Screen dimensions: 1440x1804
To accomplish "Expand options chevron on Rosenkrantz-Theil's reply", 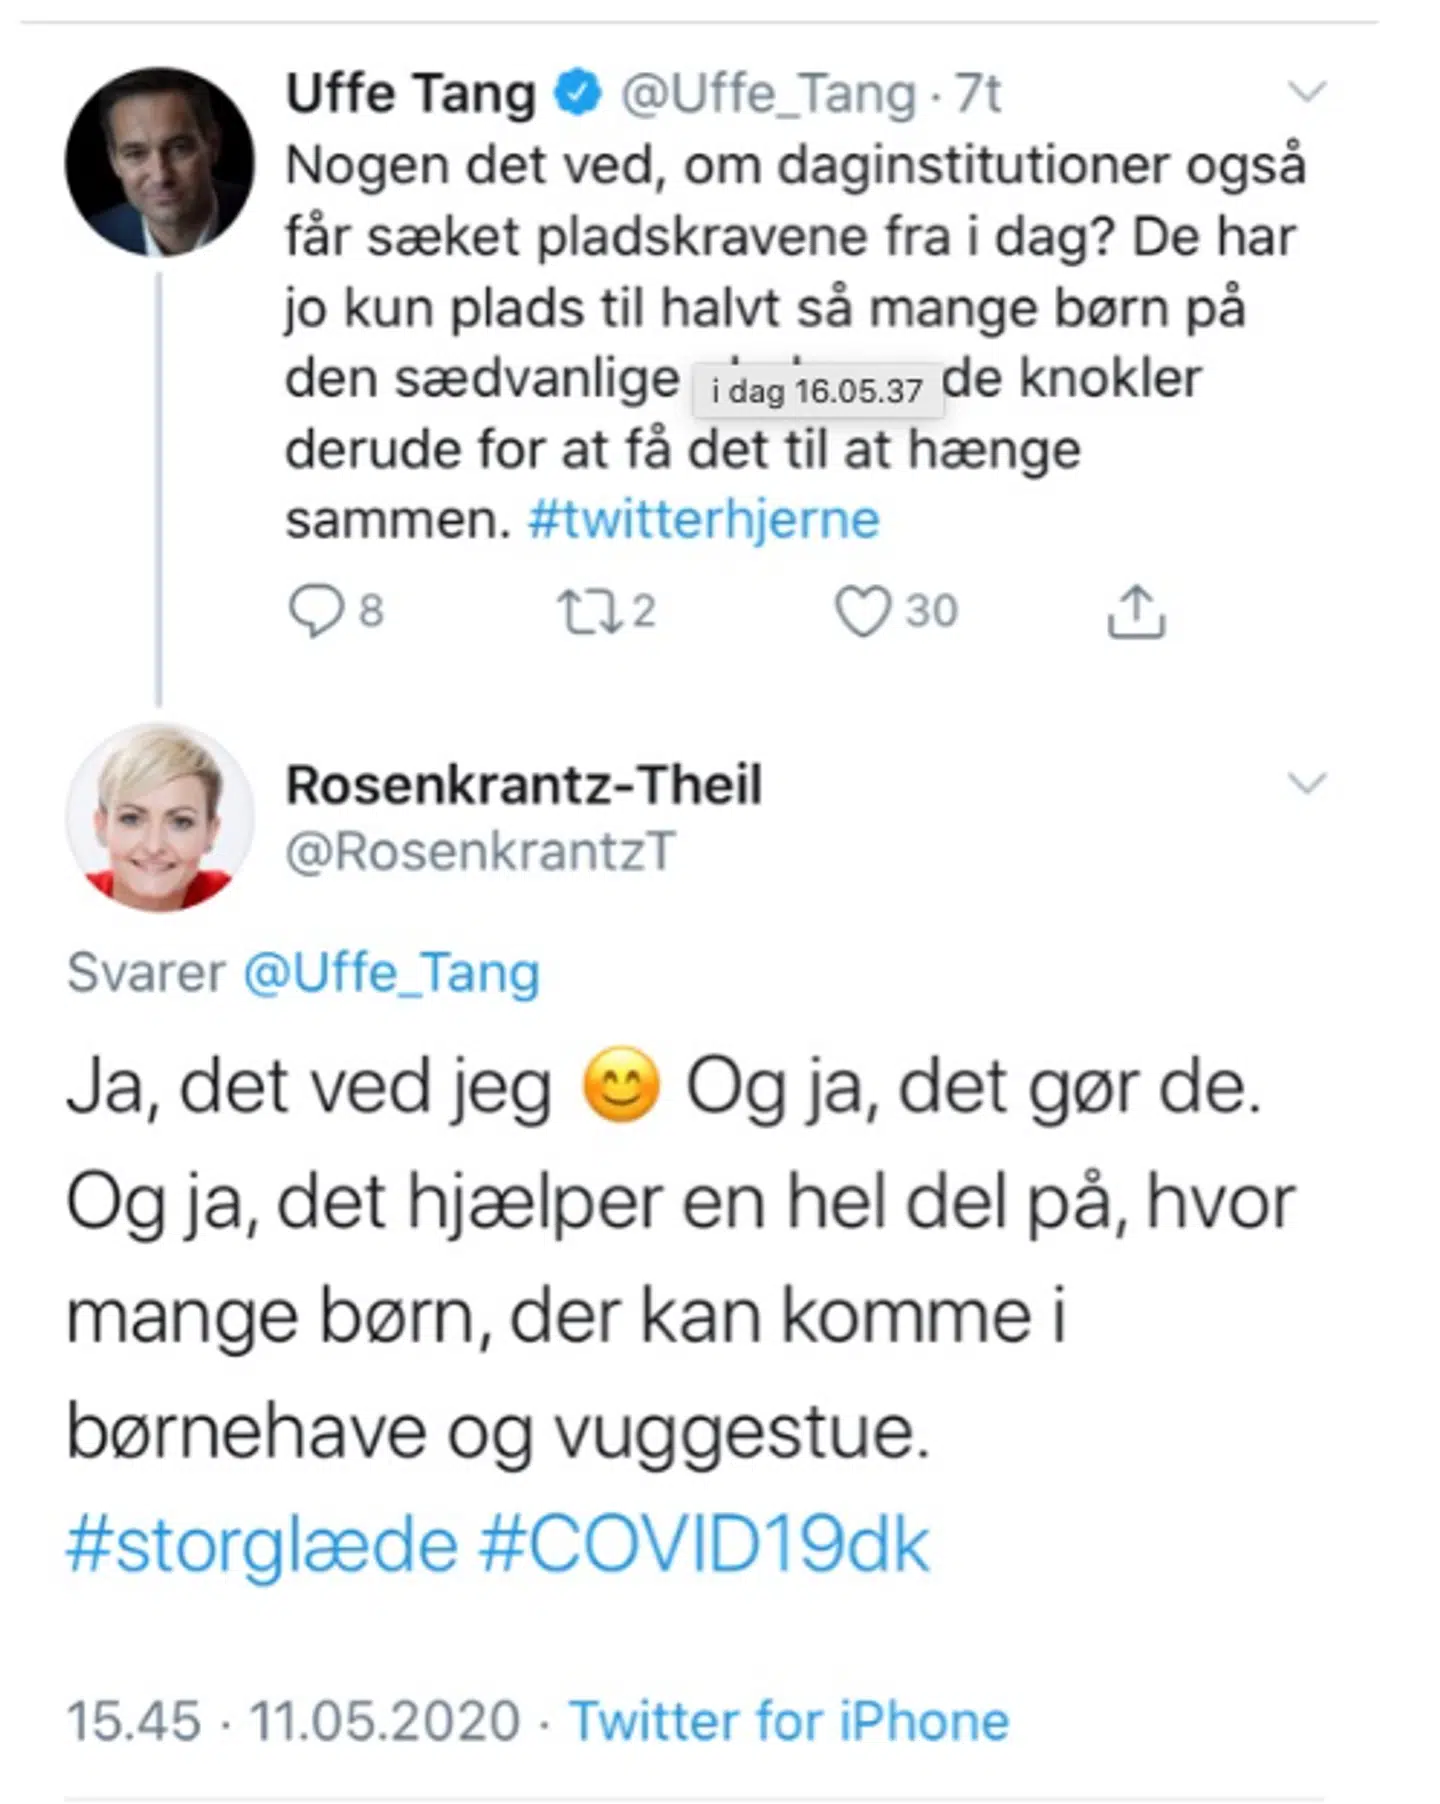I will tap(1307, 783).
